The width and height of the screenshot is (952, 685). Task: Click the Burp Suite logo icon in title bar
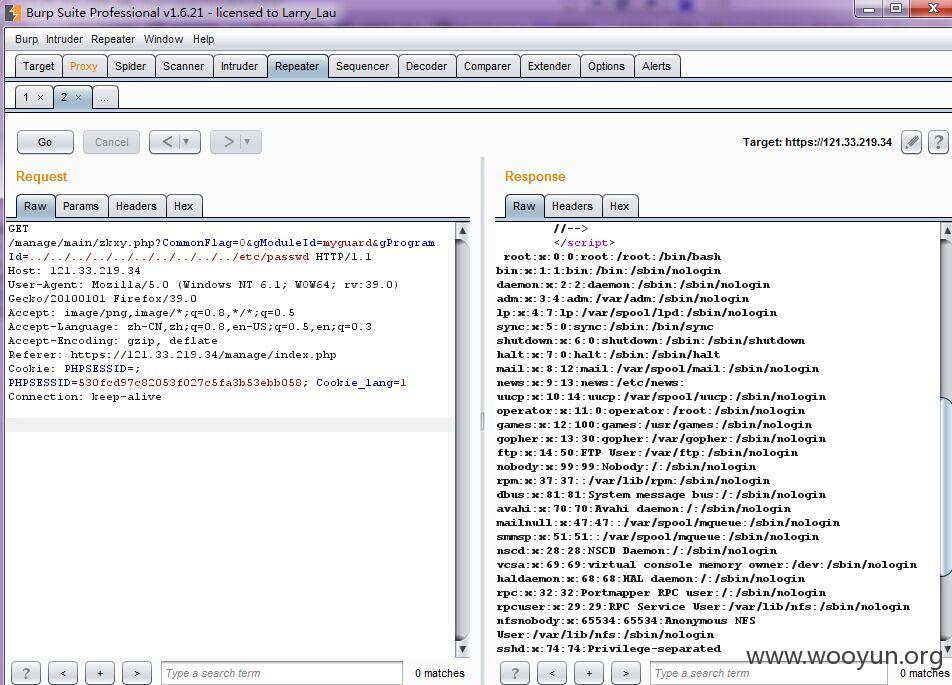pyautogui.click(x=12, y=12)
